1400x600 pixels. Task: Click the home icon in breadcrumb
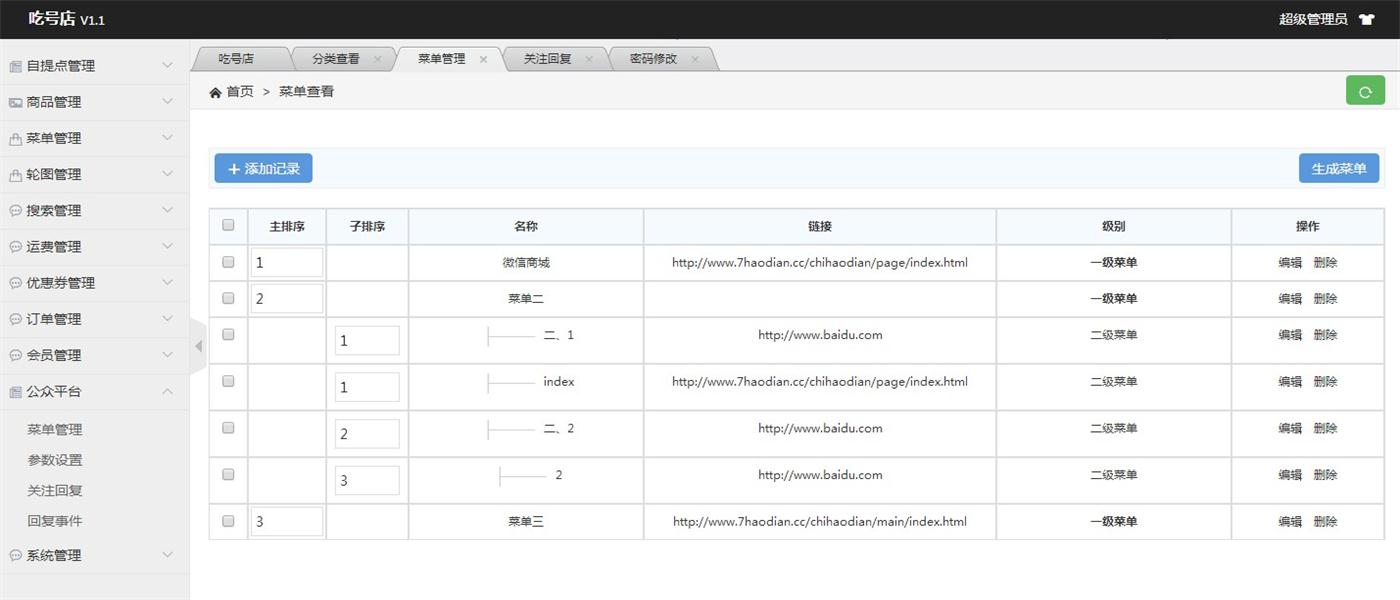[215, 92]
